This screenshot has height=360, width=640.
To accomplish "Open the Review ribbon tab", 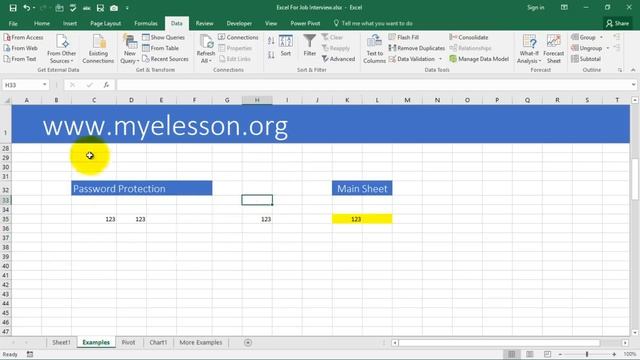I will pos(204,24).
